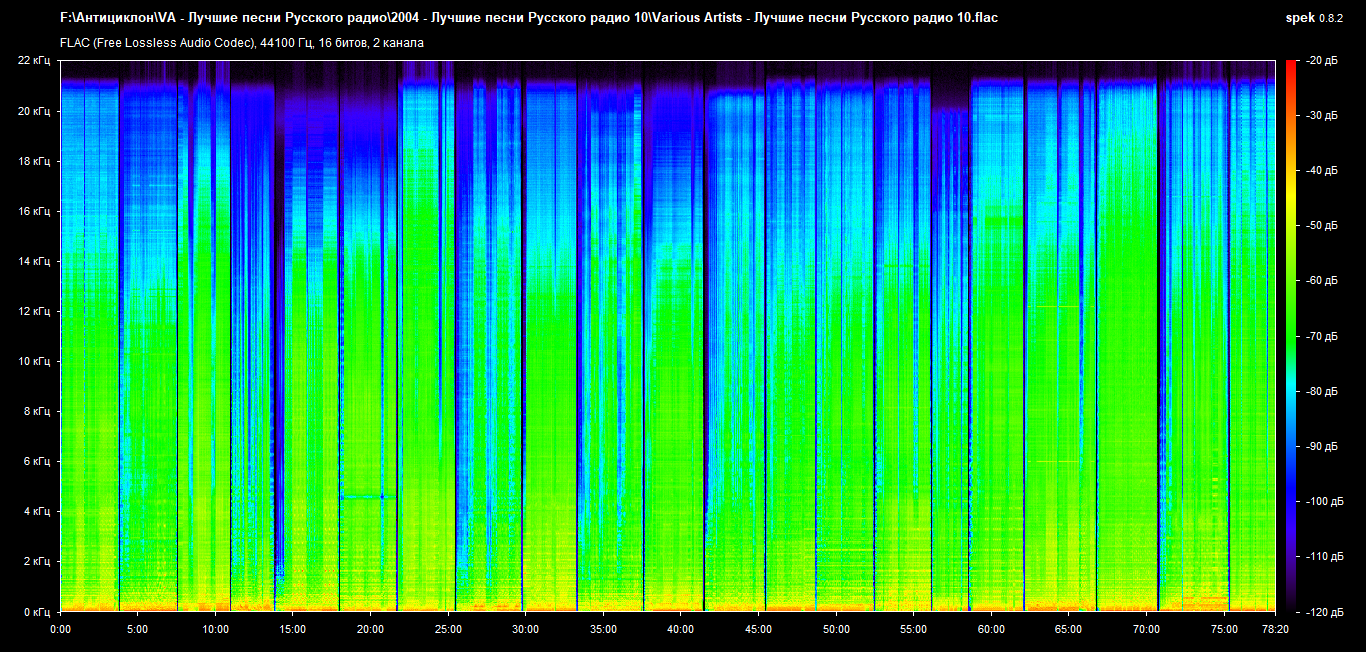The image size is (1366, 652).
Task: Click the 12 кГц frequency label
Action: tap(36, 311)
